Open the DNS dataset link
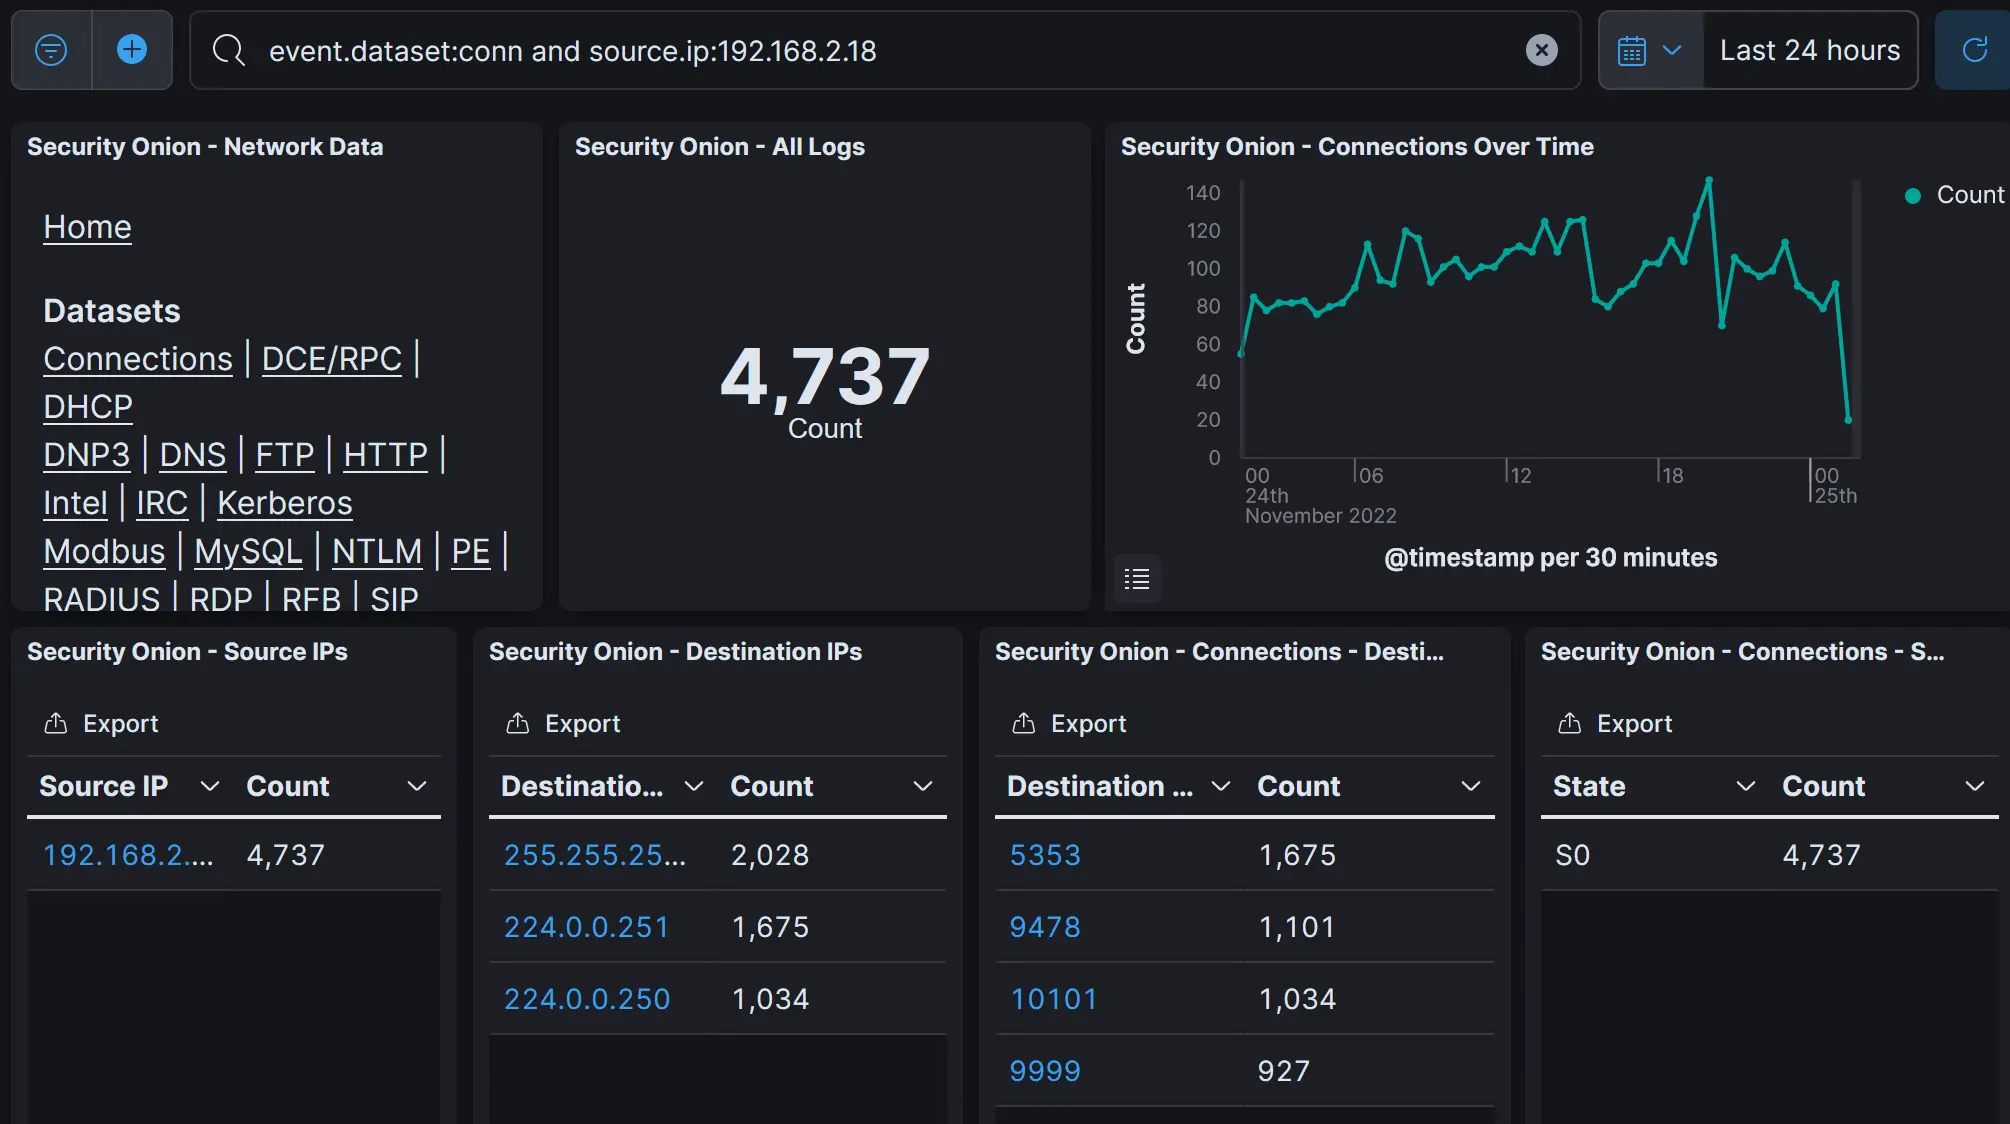This screenshot has width=2010, height=1124. 193,455
